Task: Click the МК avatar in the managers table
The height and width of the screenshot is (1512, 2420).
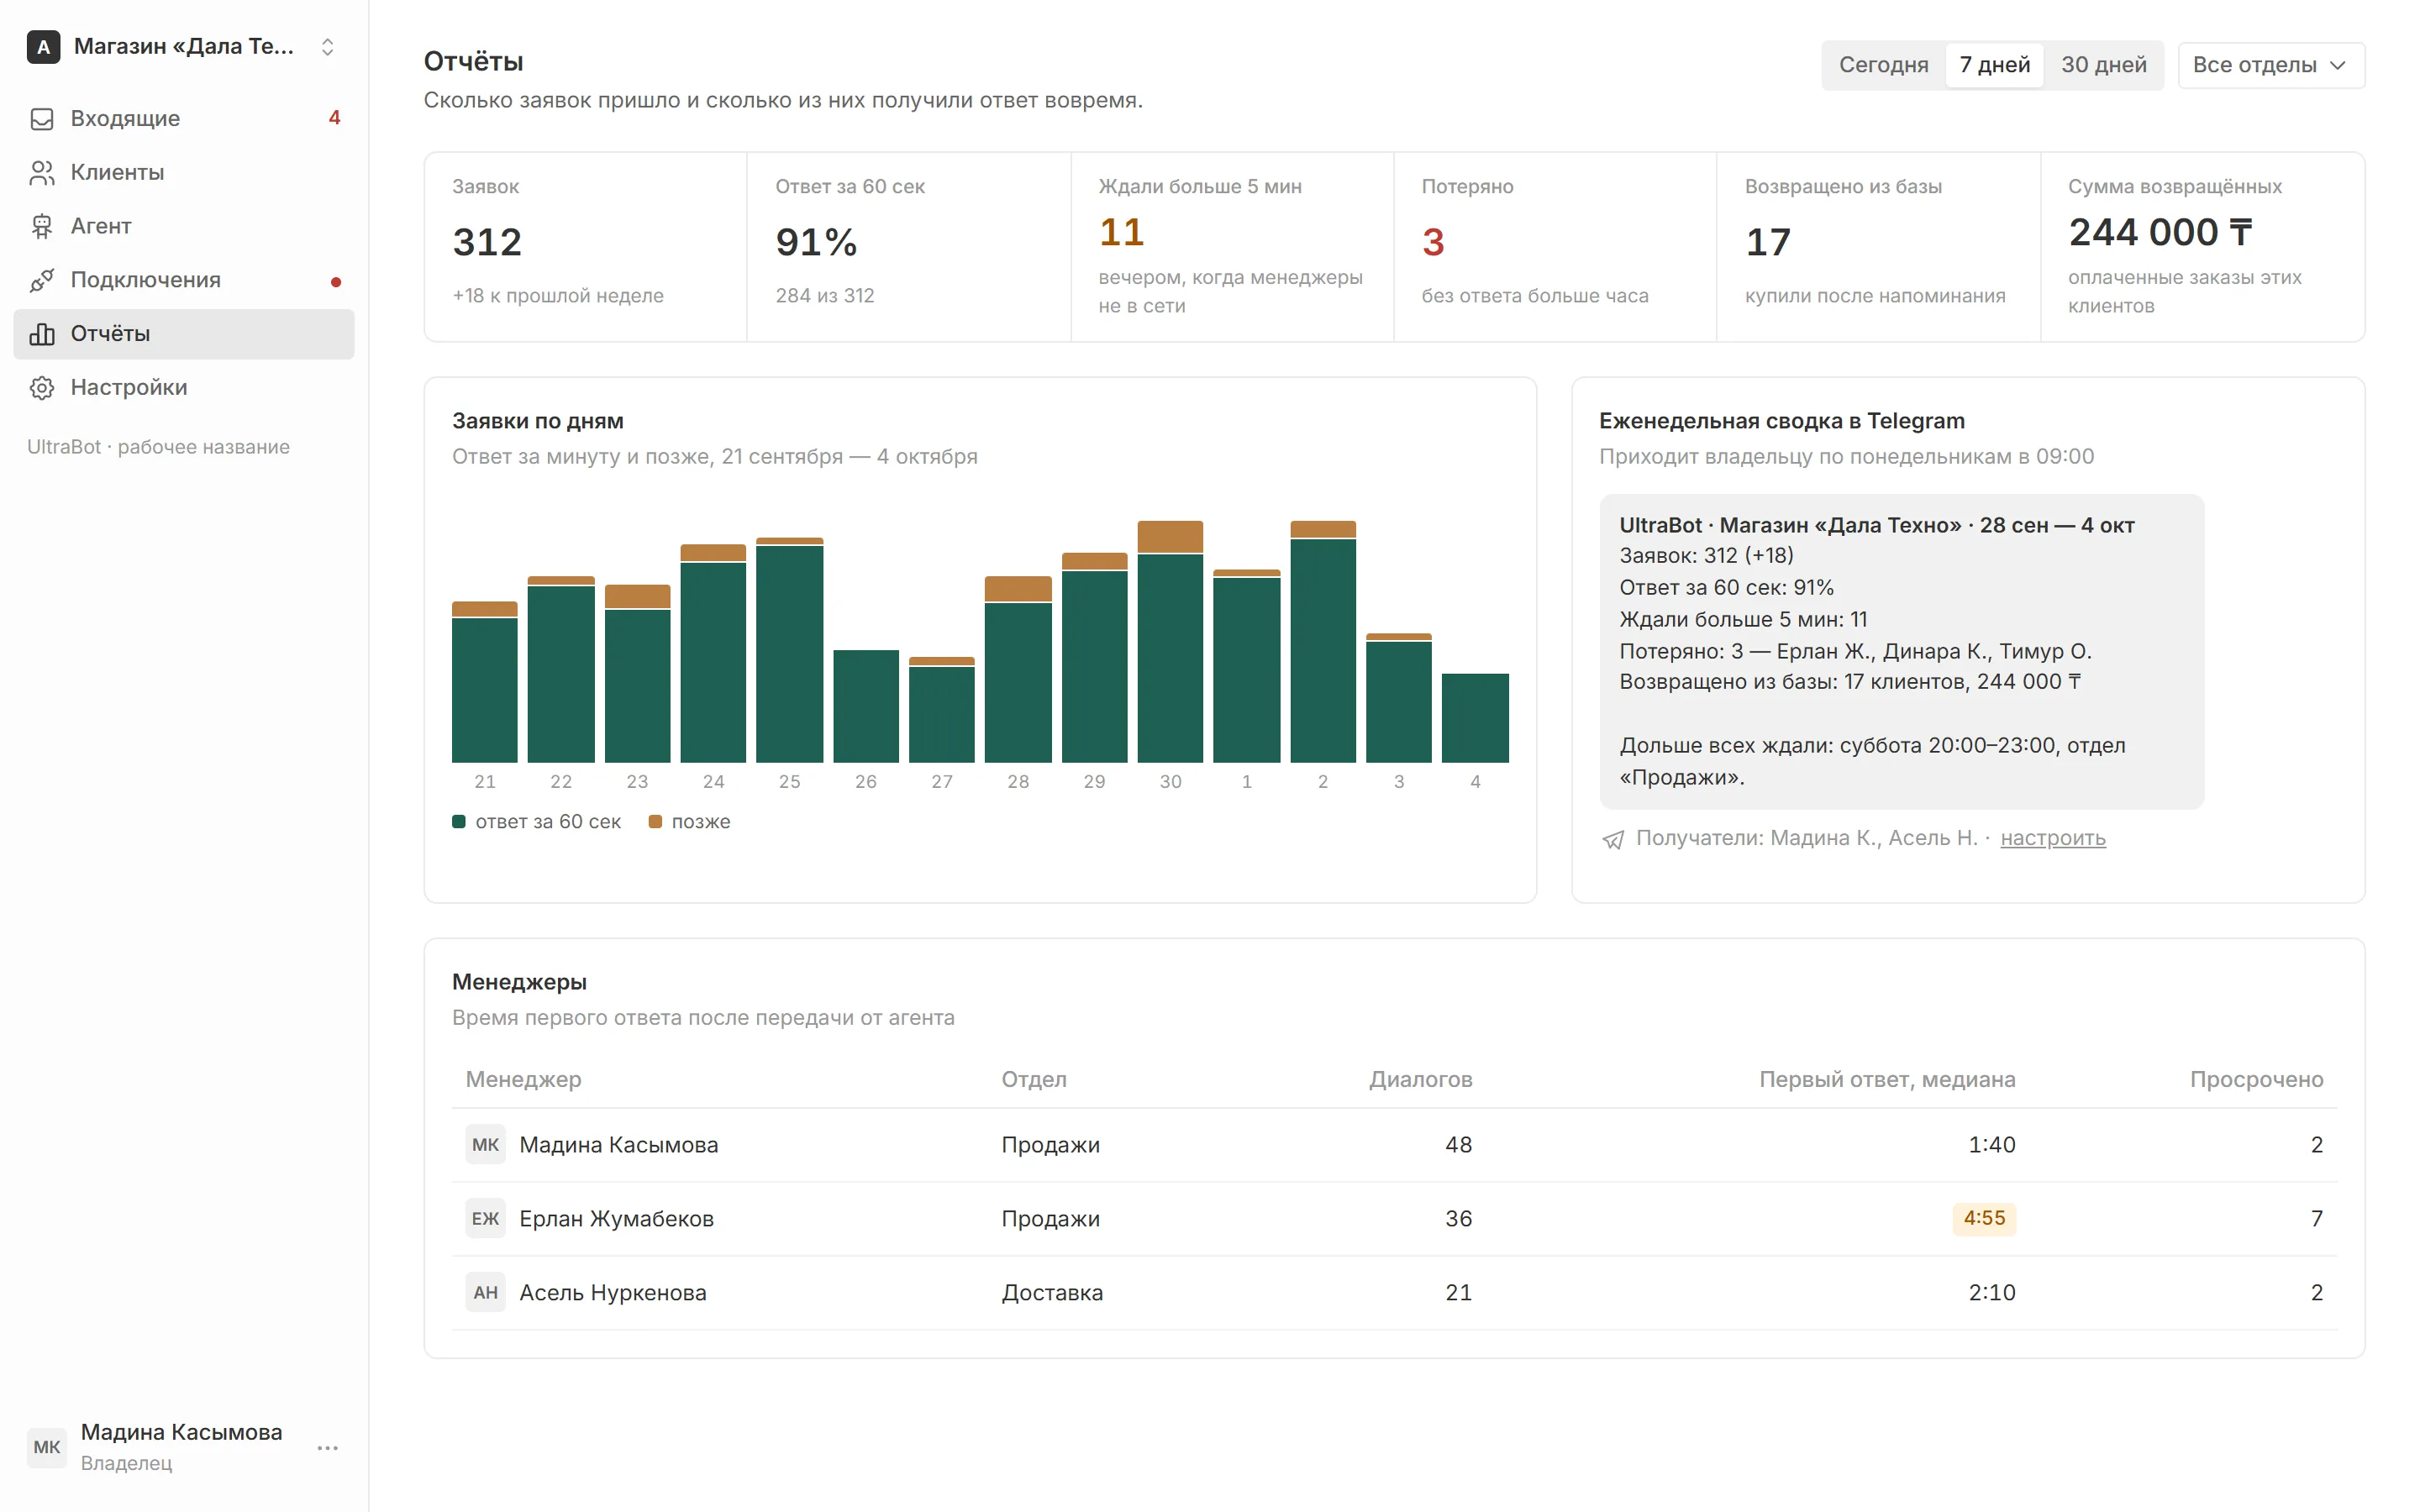Action: 485,1145
